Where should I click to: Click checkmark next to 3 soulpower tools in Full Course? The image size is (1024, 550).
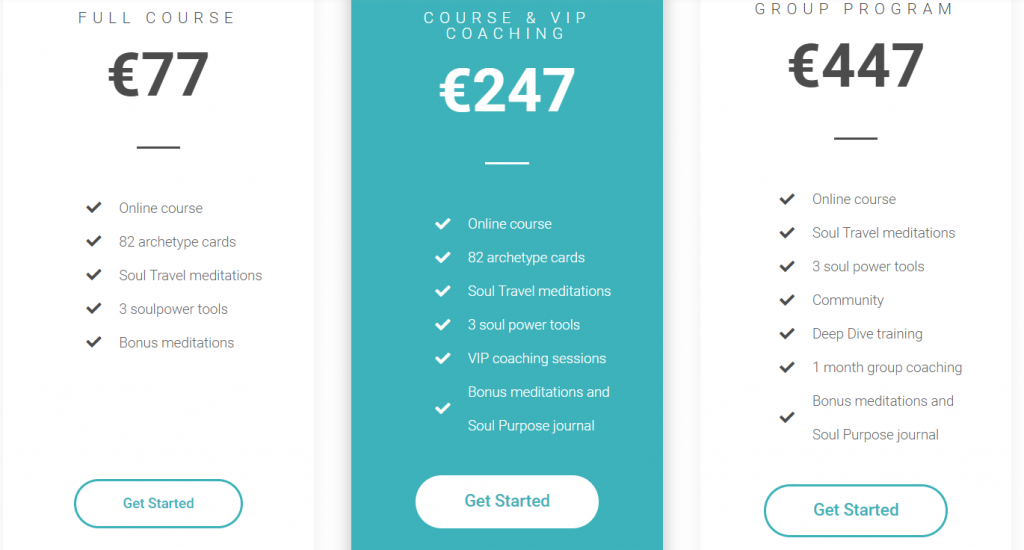pyautogui.click(x=94, y=308)
